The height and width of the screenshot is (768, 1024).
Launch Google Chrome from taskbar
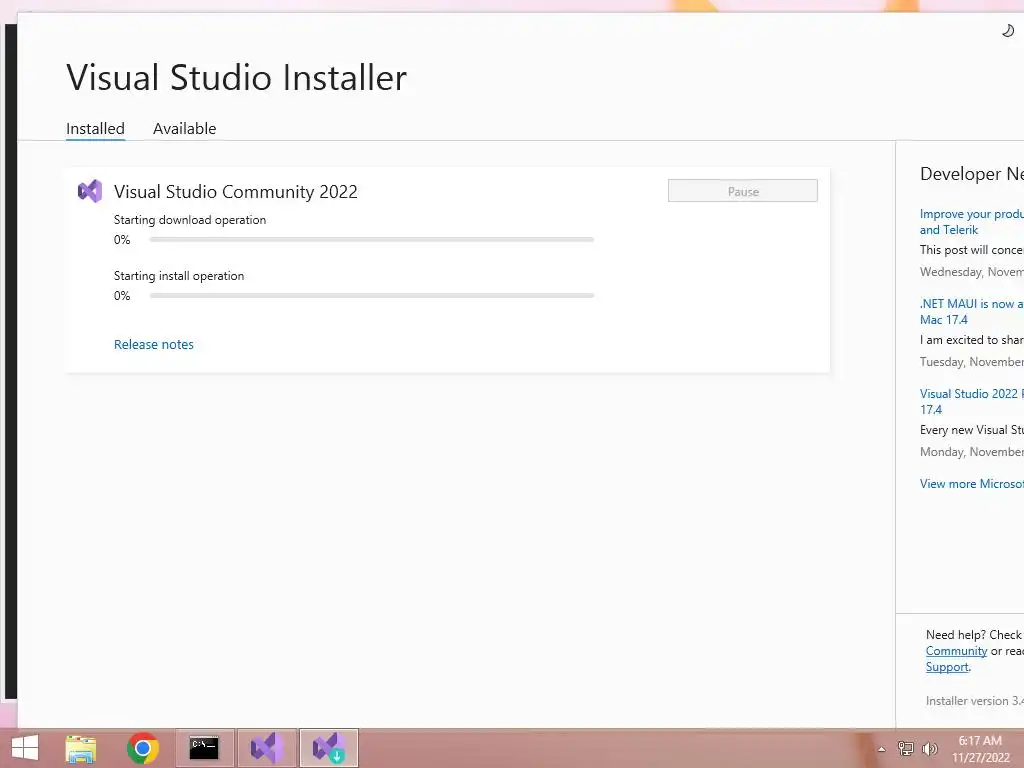[x=142, y=748]
